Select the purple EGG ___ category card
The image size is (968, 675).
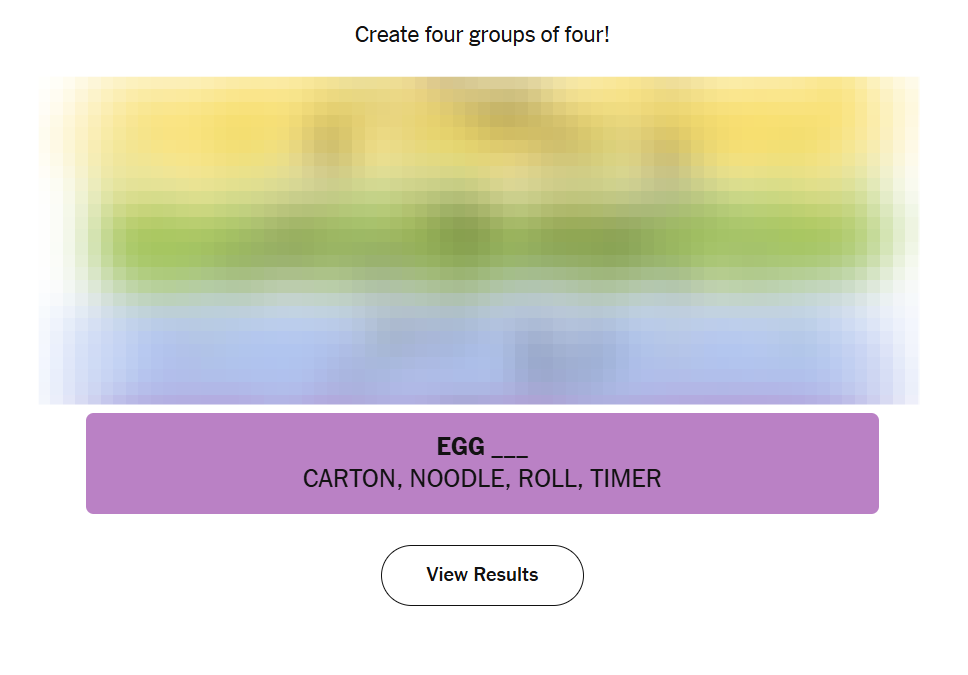pyautogui.click(x=482, y=463)
